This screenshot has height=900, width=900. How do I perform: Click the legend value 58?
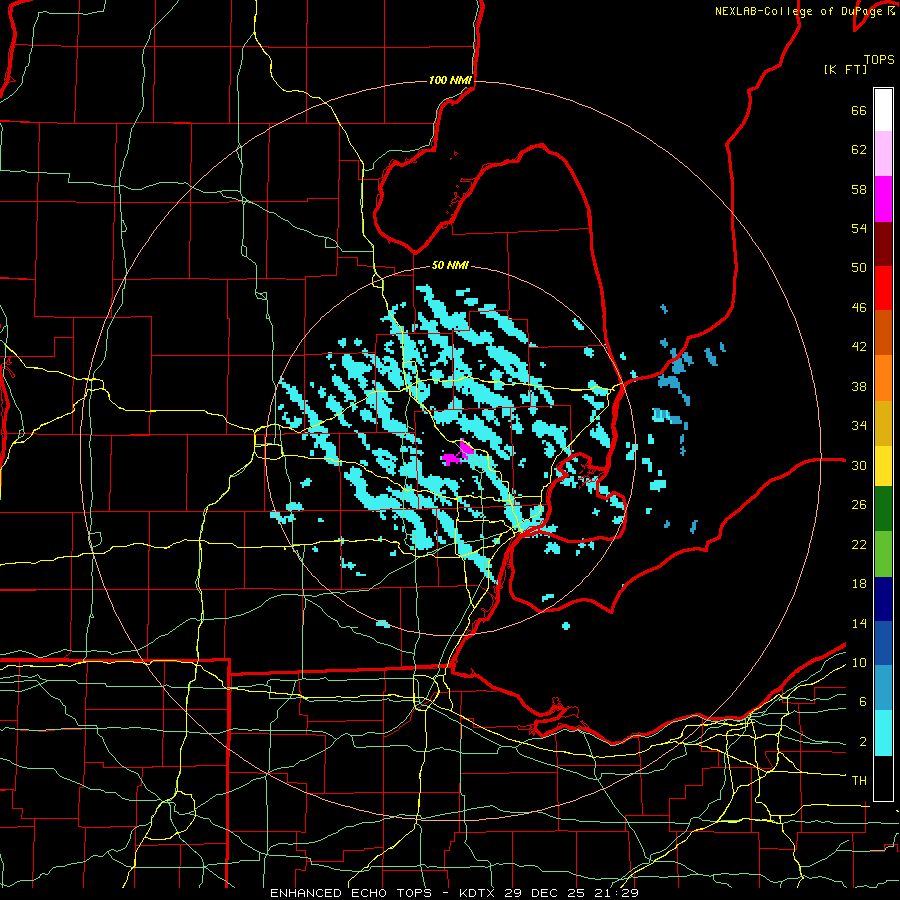[x=859, y=189]
